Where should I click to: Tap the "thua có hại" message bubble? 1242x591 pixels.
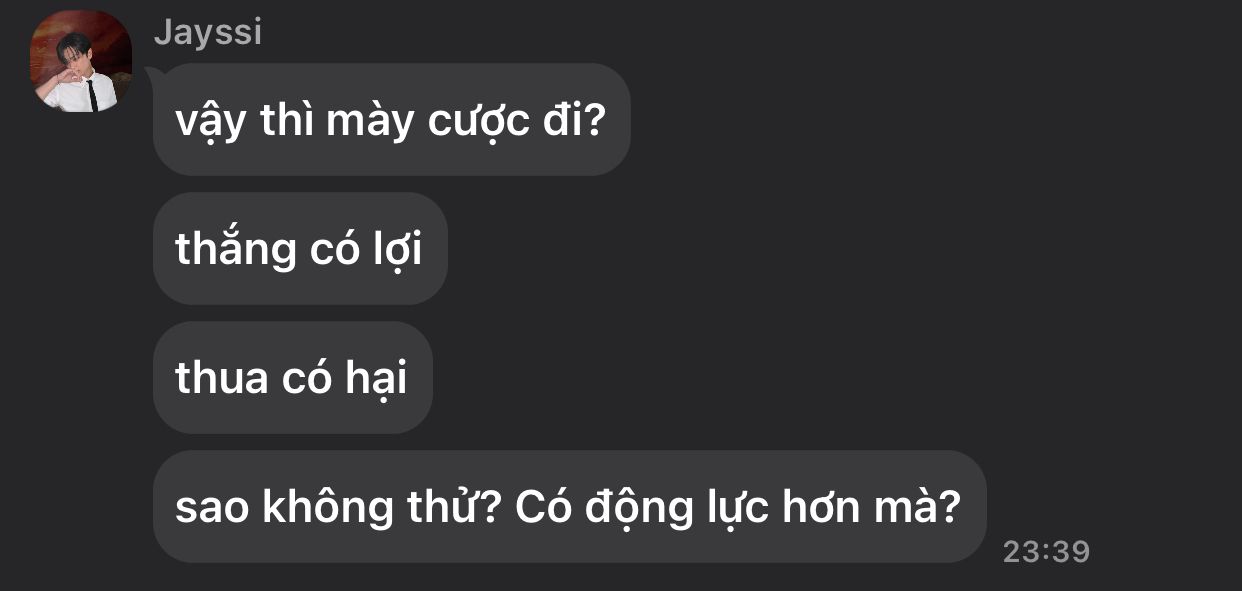coord(293,378)
